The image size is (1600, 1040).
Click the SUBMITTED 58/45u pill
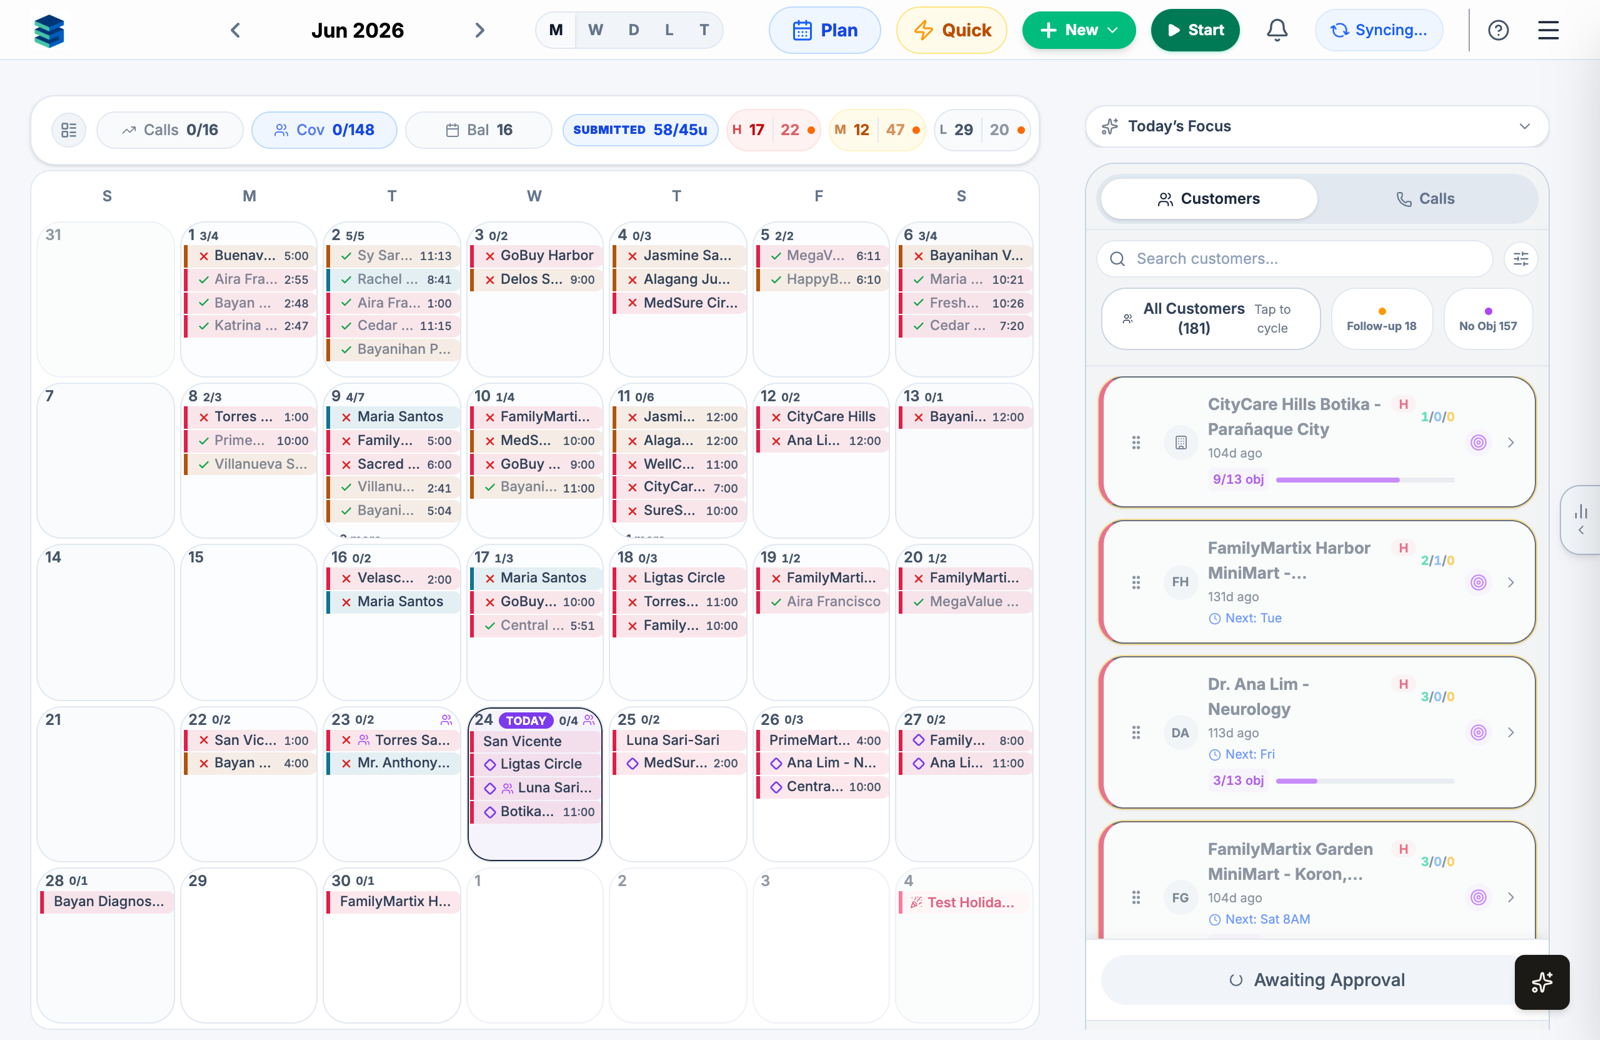coord(640,130)
